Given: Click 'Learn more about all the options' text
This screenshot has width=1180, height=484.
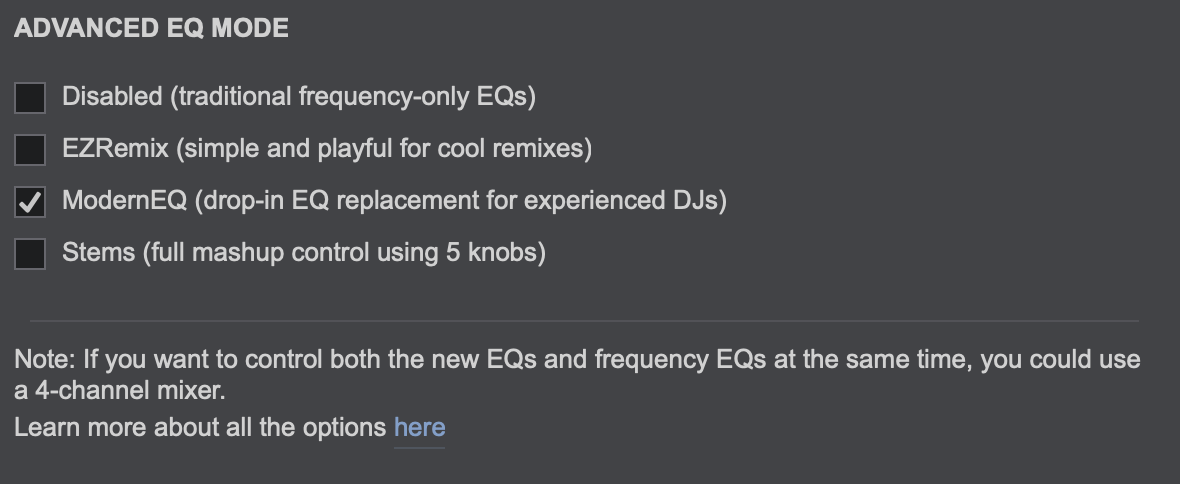Looking at the screenshot, I should [200, 428].
